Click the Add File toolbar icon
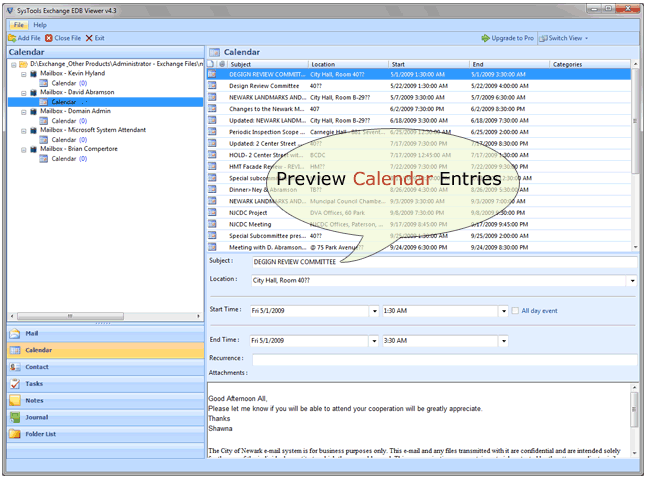The image size is (647, 480). coord(12,38)
